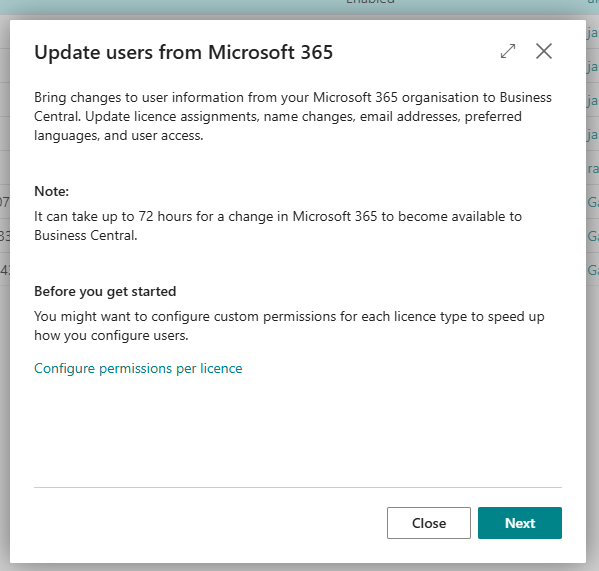Click the Next button
This screenshot has width=599, height=571.
pyautogui.click(x=520, y=523)
